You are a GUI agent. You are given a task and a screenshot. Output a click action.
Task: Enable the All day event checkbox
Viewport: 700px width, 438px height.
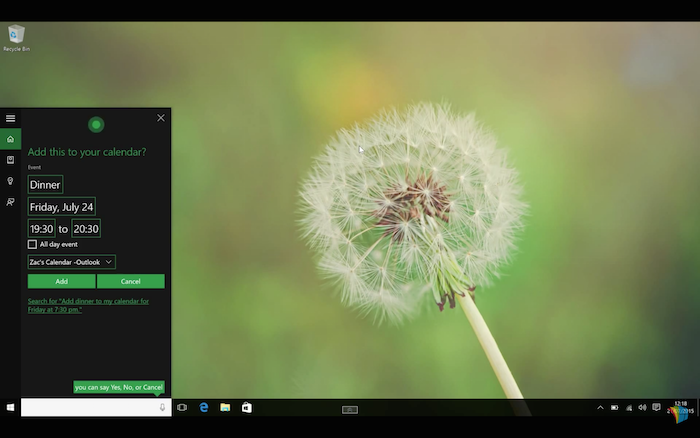click(x=32, y=244)
